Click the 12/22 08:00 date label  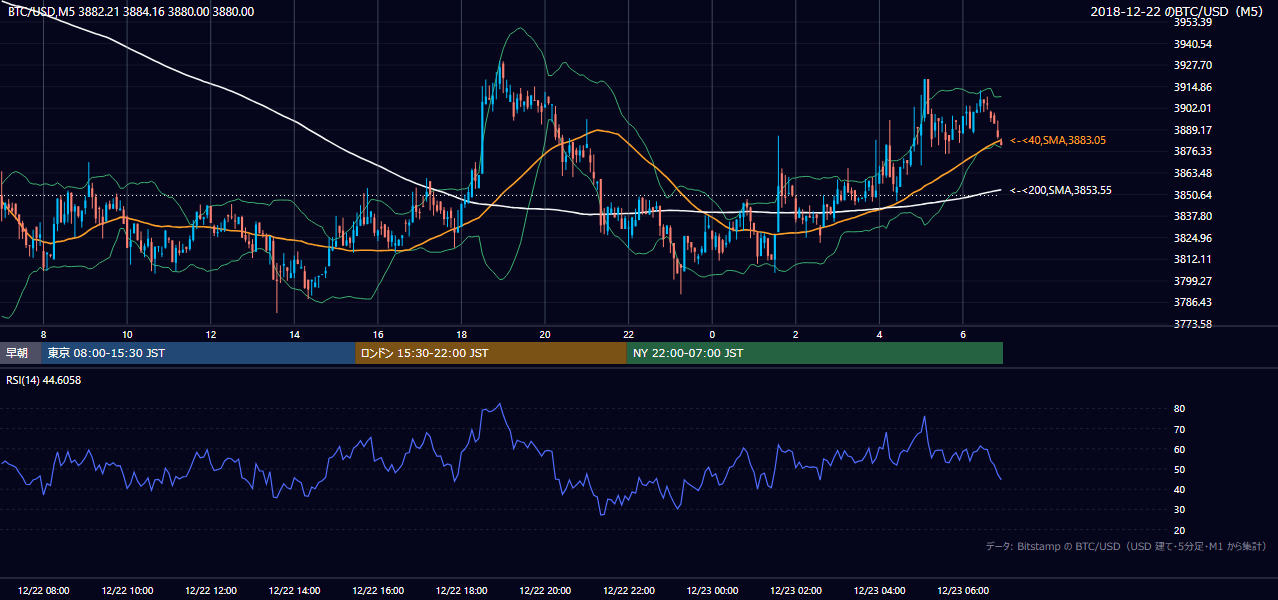(44, 591)
